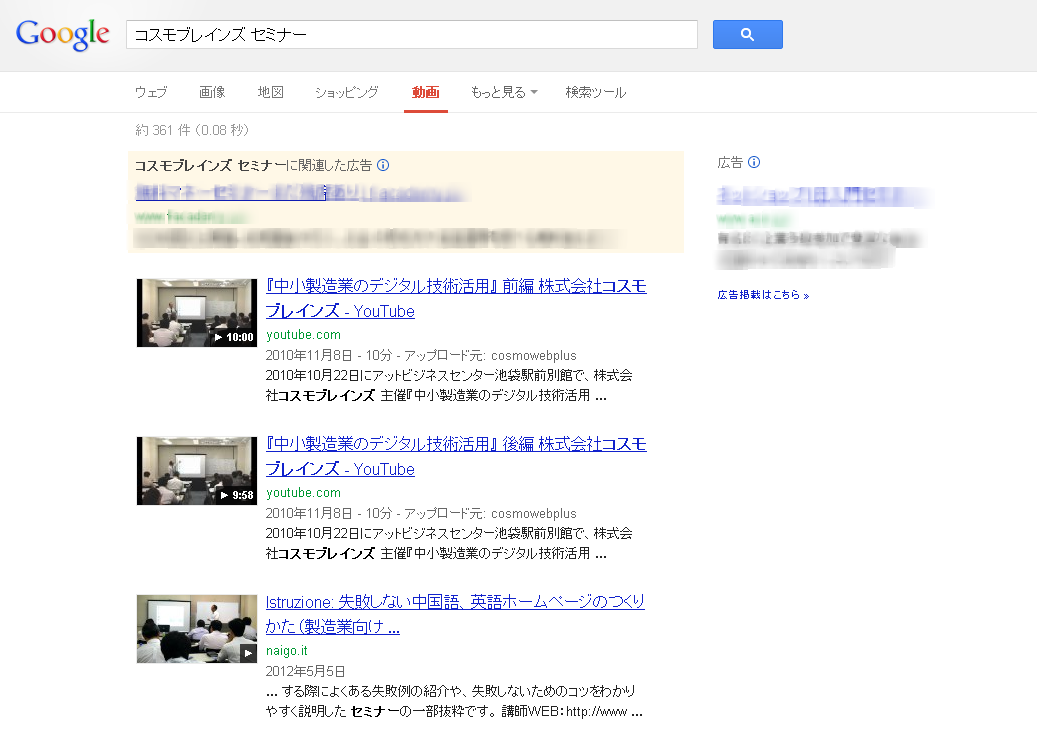This screenshot has height=734, width=1037.
Task: Click the naigo.it URL text
Action: click(x=286, y=651)
